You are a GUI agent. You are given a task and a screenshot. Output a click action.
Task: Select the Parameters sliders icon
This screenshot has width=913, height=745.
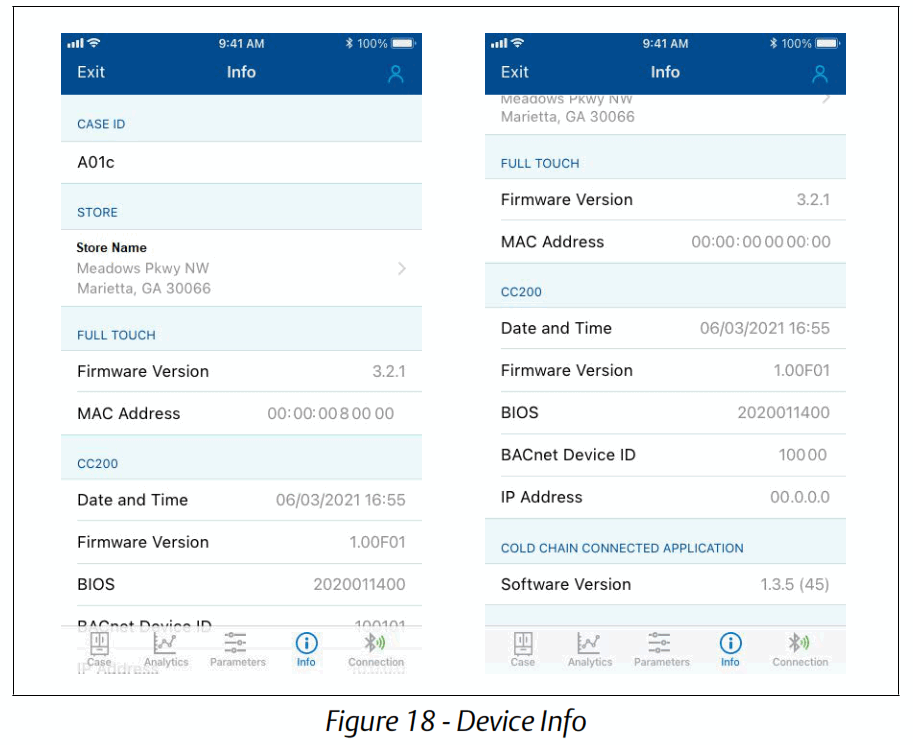[237, 646]
